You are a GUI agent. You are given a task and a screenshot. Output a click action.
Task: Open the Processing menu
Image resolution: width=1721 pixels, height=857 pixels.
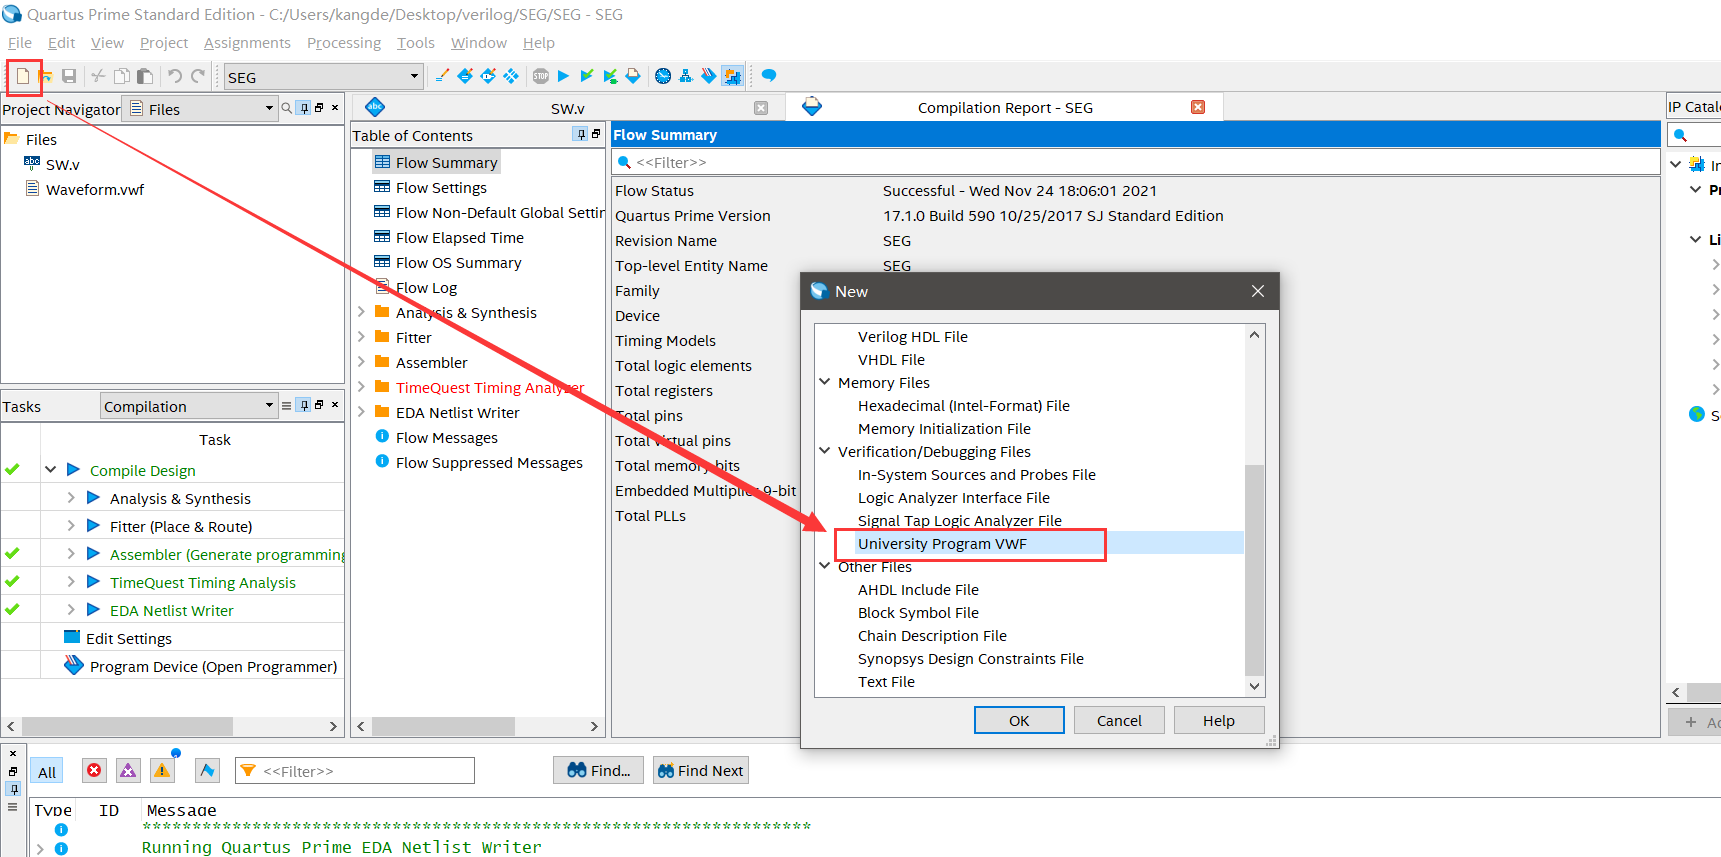click(x=344, y=43)
